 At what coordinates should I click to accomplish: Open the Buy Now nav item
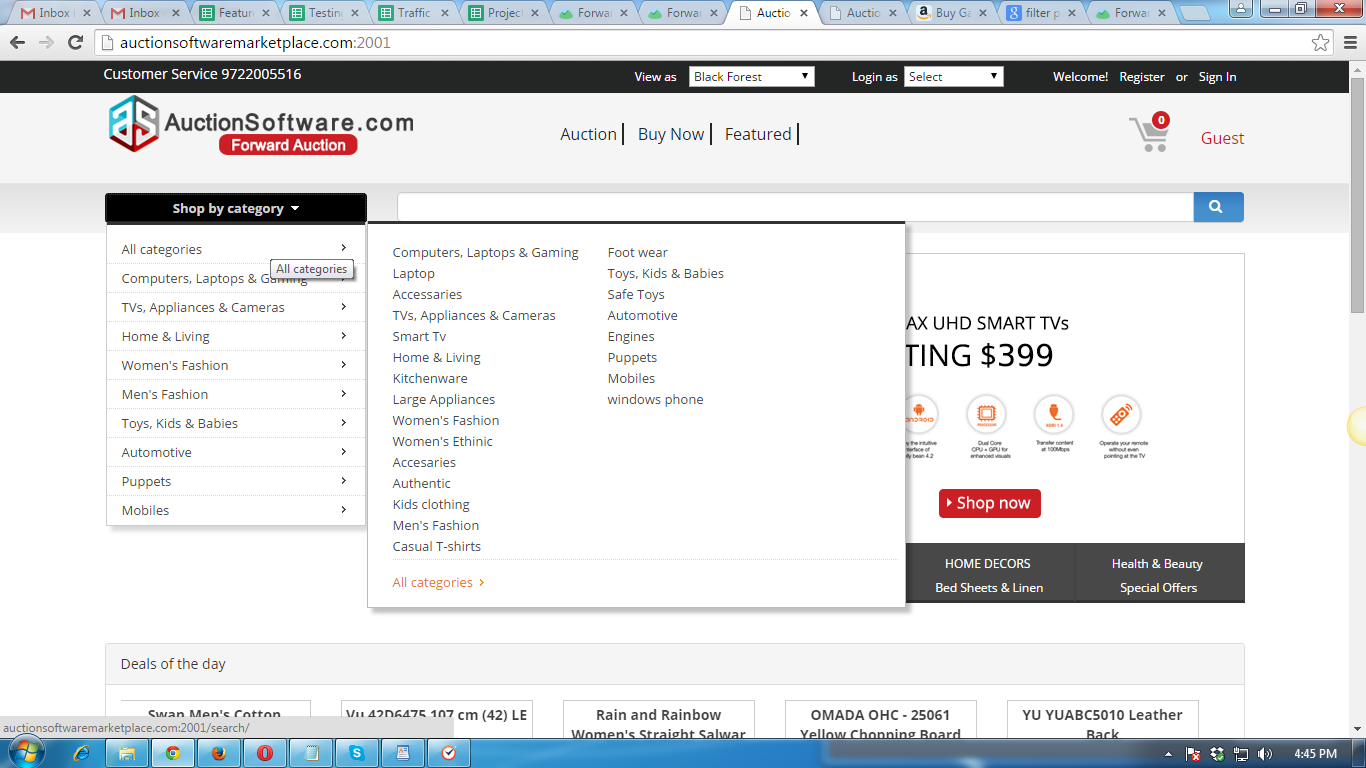tap(671, 134)
